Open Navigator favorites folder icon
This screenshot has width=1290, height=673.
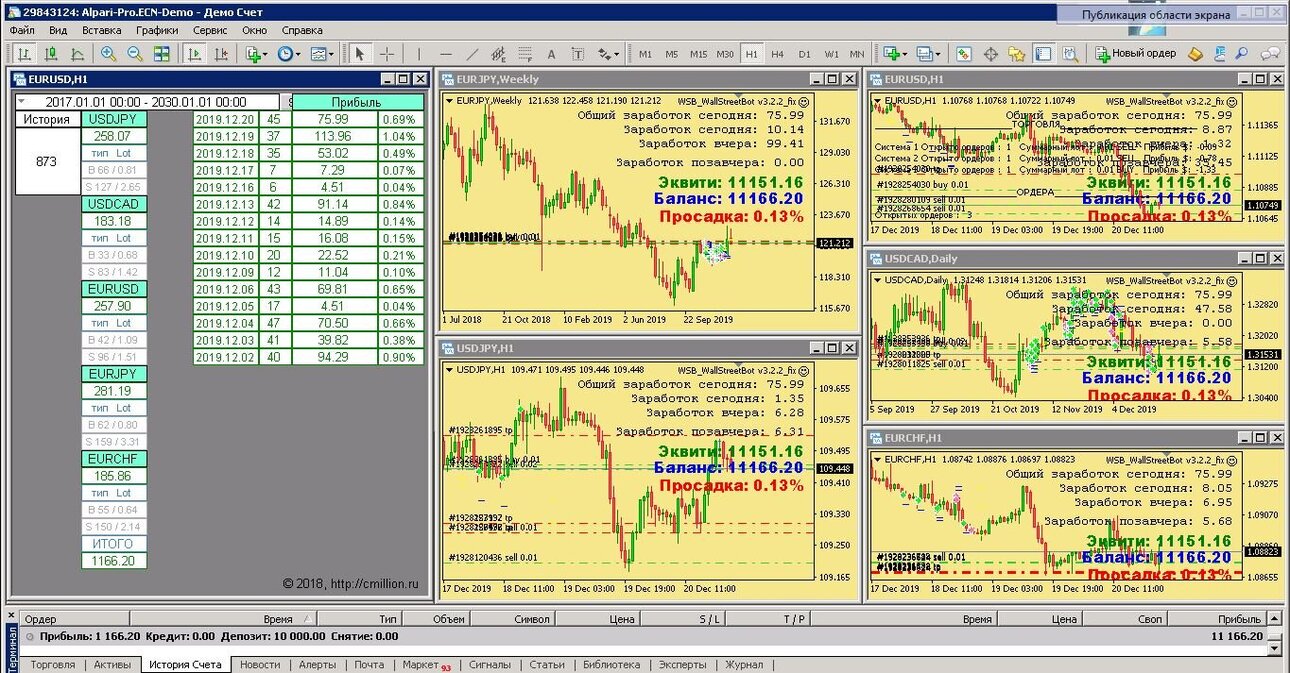1016,54
